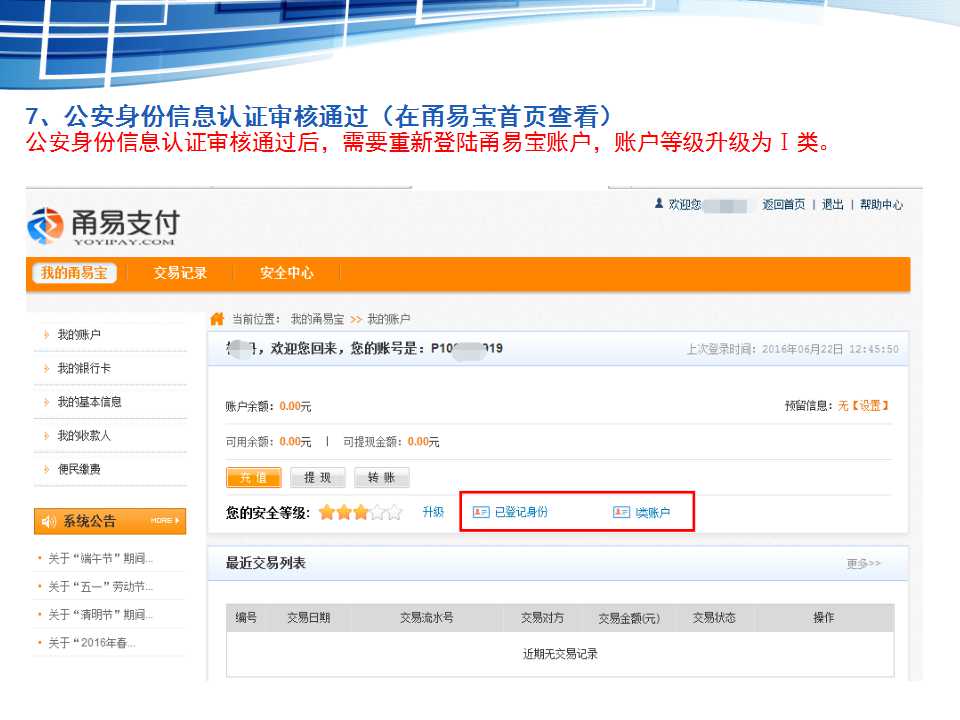The width and height of the screenshot is (960, 720).
Task: Open 我的基本信息 in the sidebar
Action: coord(89,402)
